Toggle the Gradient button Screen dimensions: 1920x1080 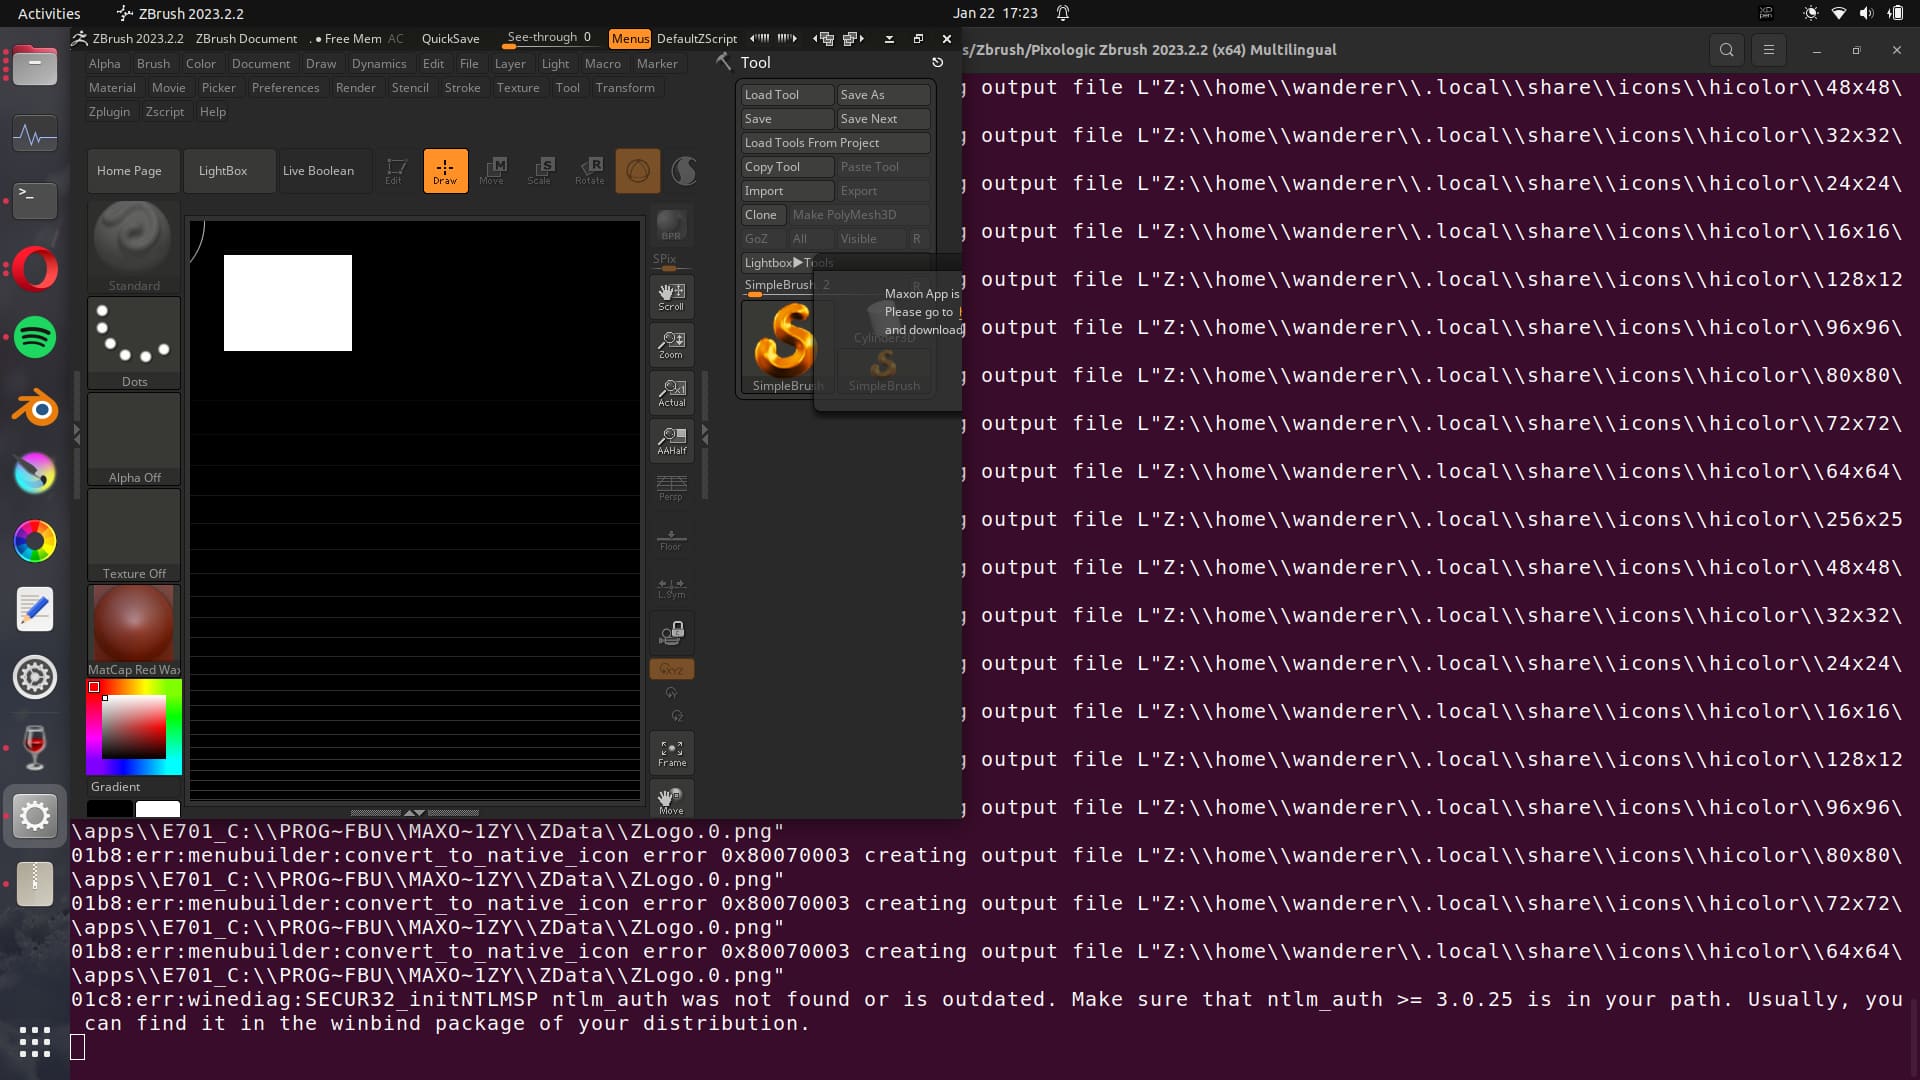coord(116,787)
